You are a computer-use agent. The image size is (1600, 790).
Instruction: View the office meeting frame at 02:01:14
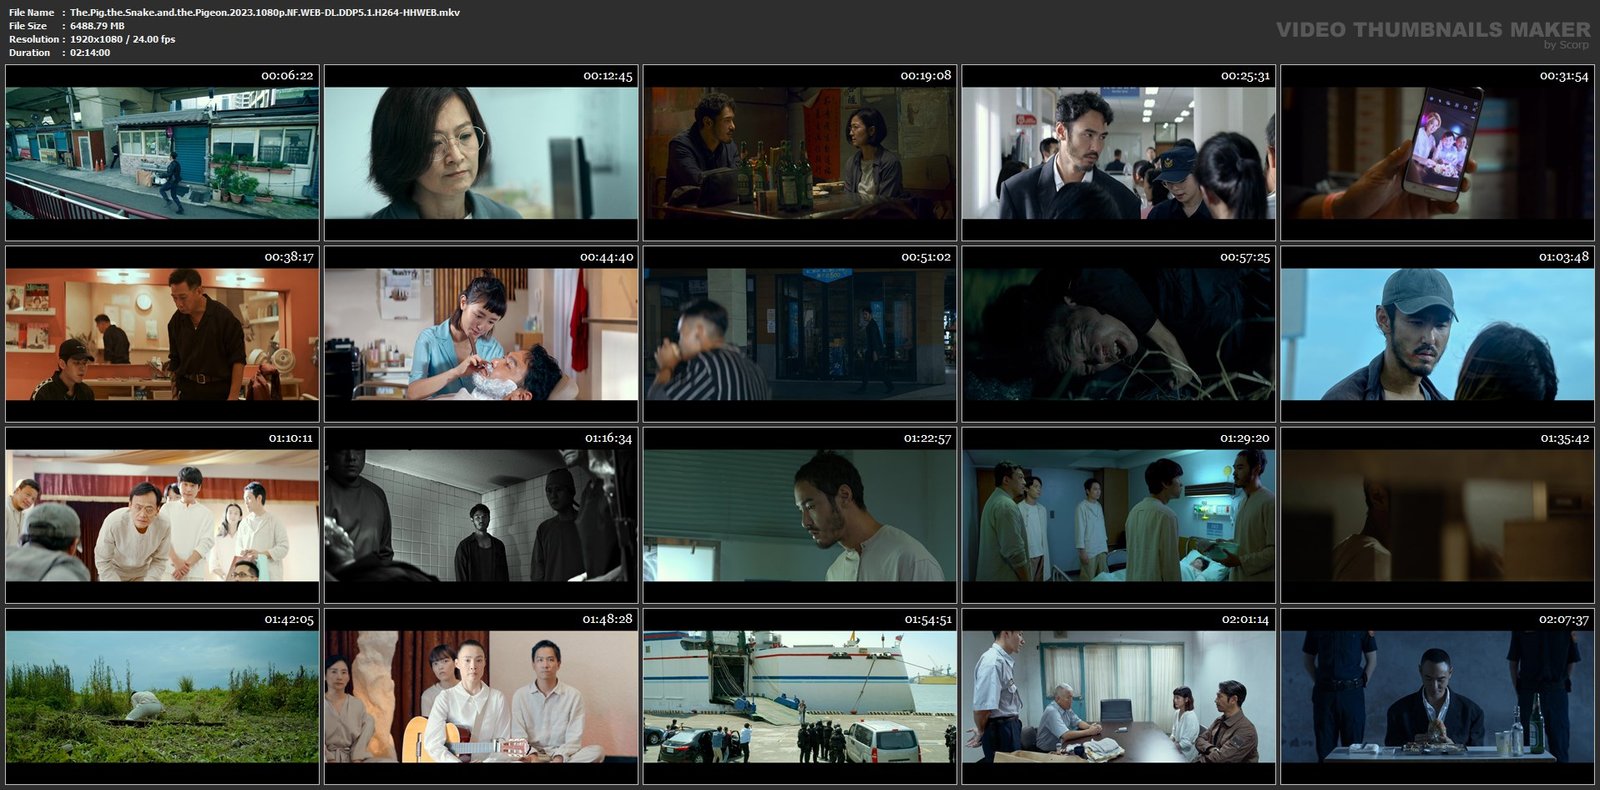coord(1119,696)
